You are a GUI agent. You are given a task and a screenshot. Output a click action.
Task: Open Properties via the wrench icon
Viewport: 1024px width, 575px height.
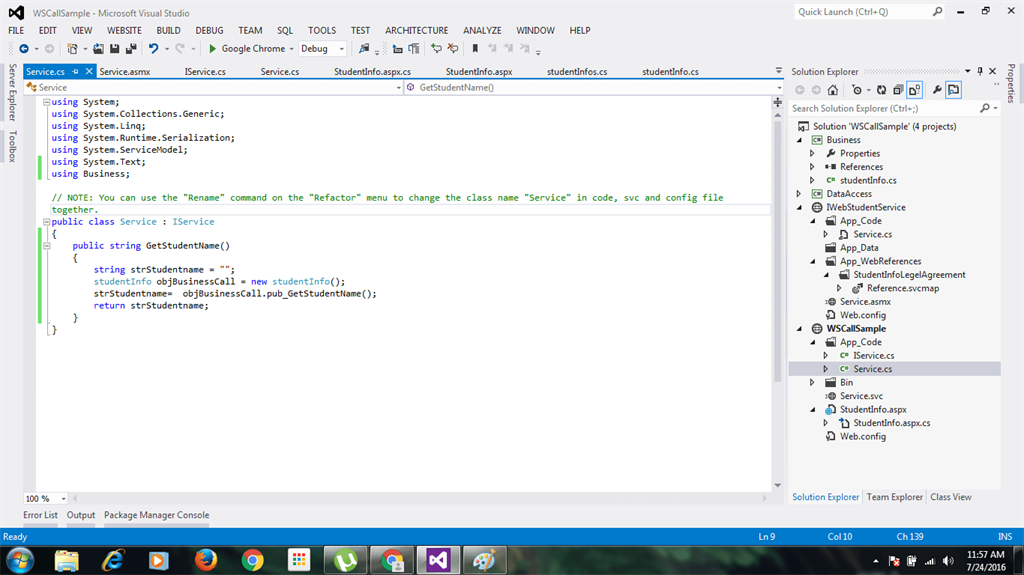point(937,90)
